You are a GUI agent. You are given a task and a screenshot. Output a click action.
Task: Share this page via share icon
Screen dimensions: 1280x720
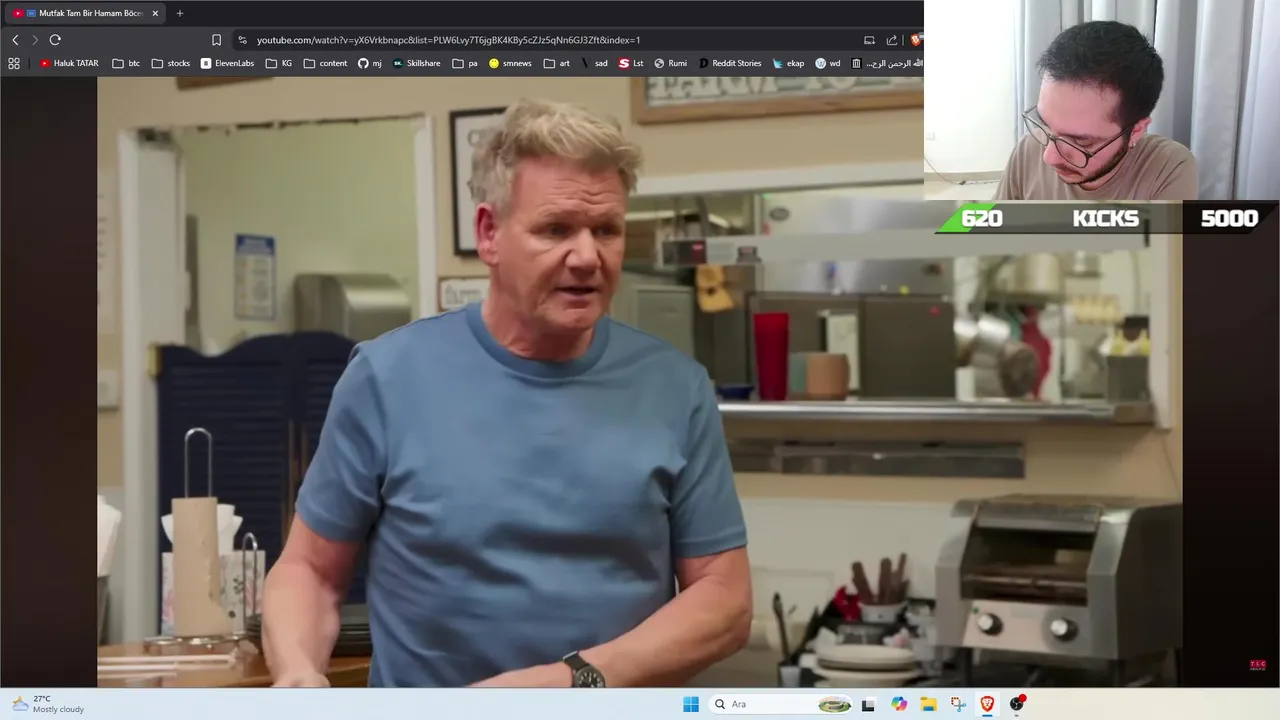[892, 40]
